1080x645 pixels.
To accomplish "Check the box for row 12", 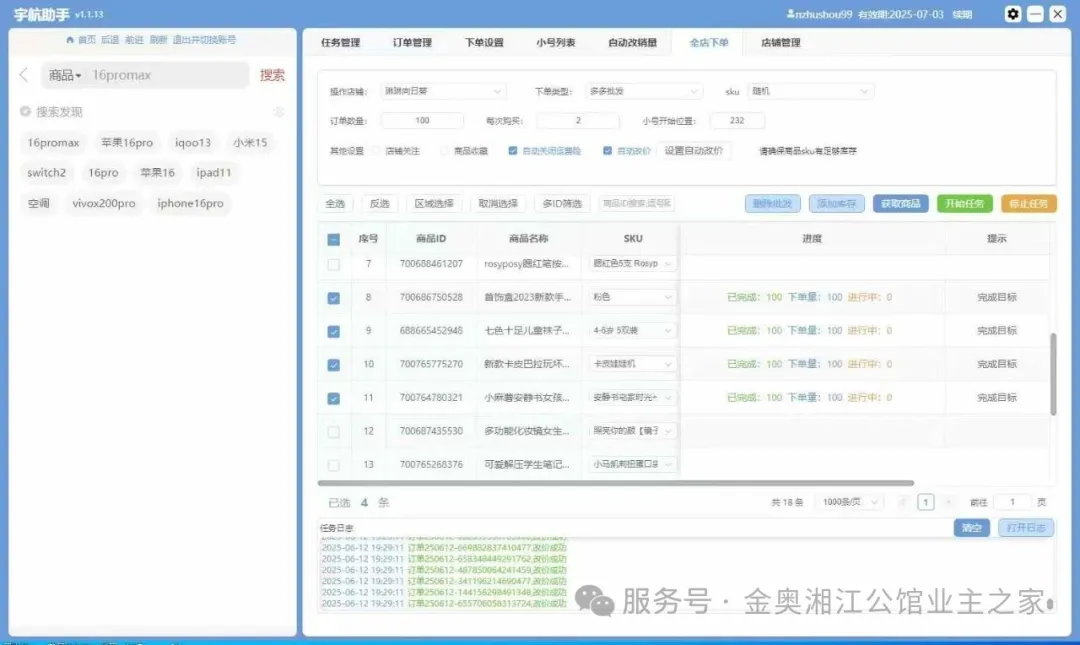I will (334, 431).
